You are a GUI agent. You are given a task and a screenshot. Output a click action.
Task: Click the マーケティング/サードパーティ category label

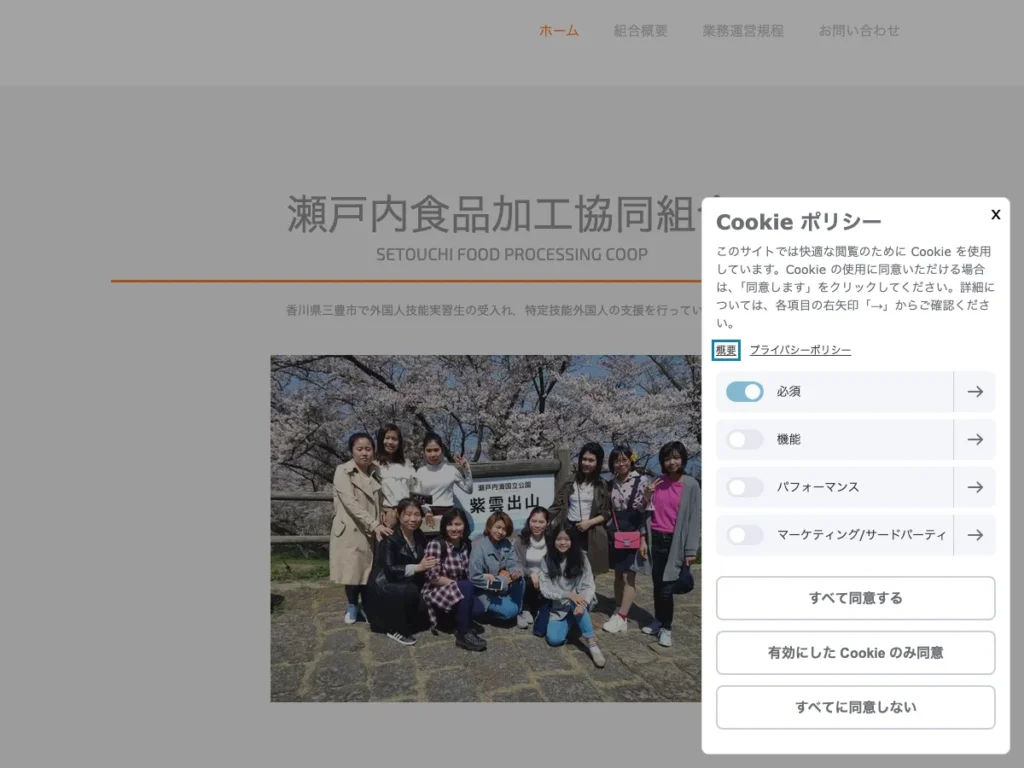(x=861, y=535)
